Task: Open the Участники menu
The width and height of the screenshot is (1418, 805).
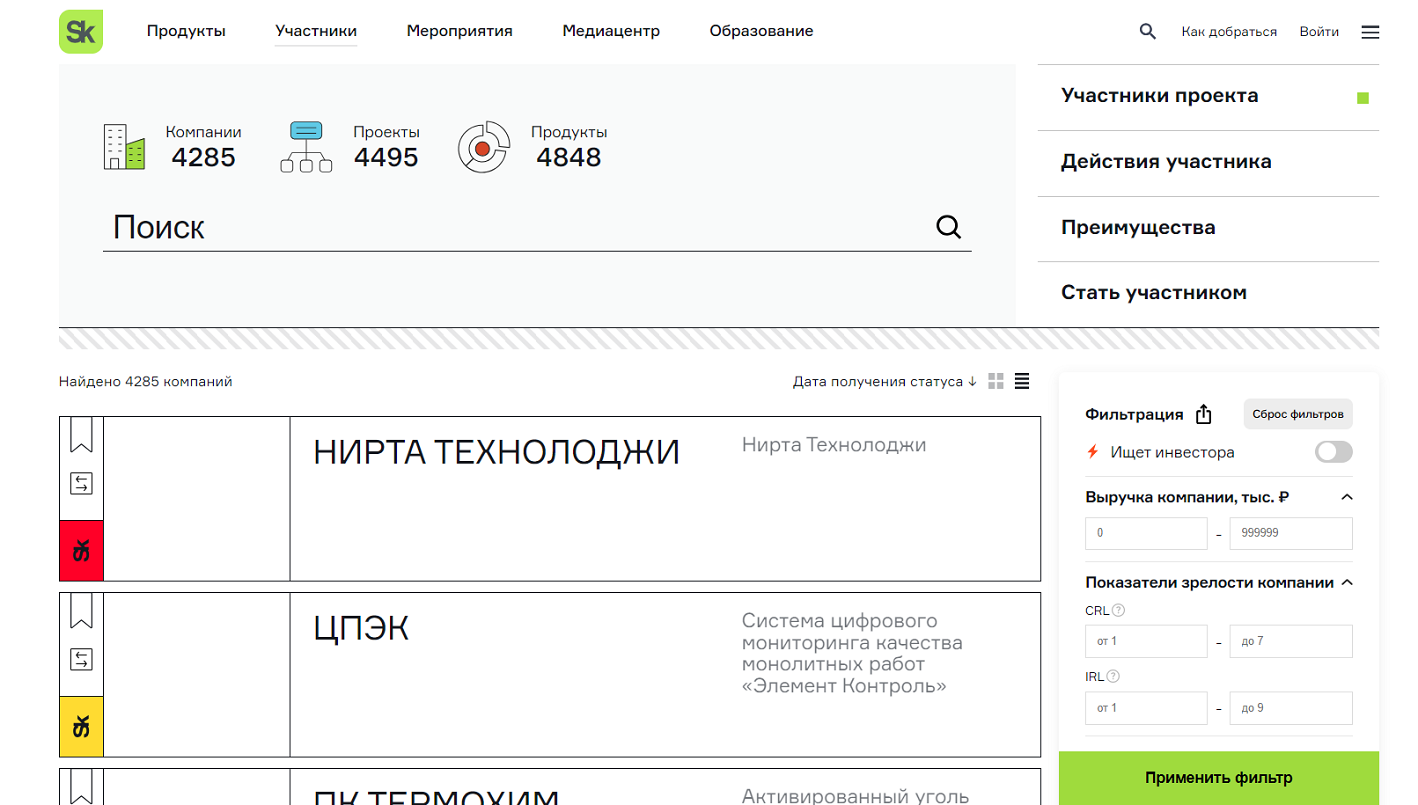Action: [316, 31]
